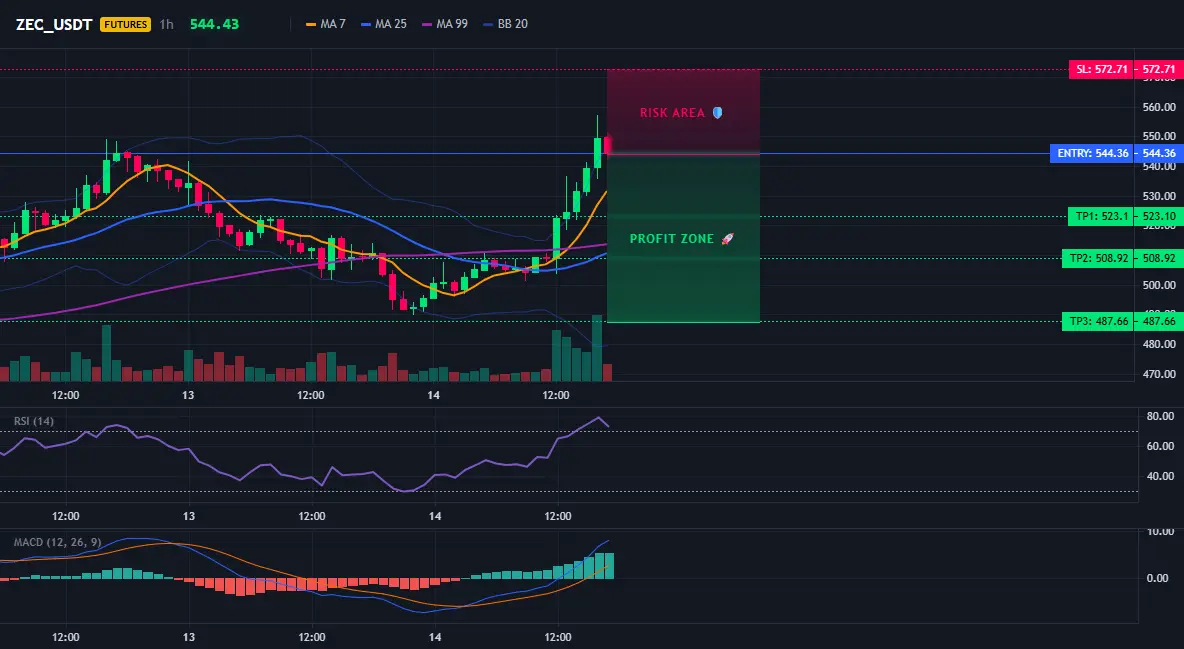1184x649 pixels.
Task: Click the 470.00 price axis value
Action: 1159,374
